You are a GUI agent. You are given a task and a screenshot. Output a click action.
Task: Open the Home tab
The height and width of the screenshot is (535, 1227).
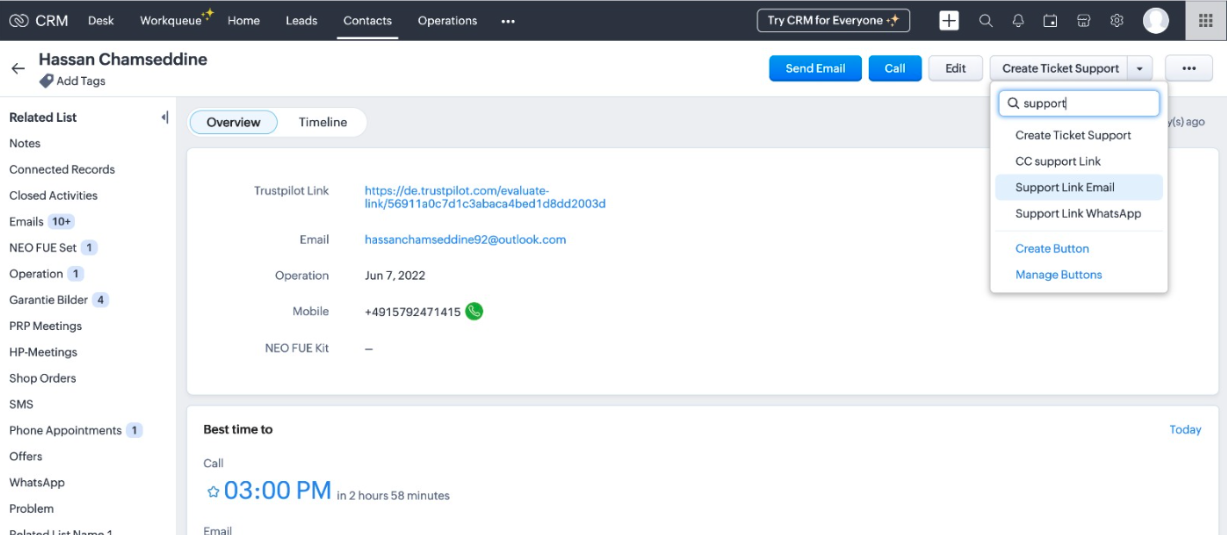(244, 21)
